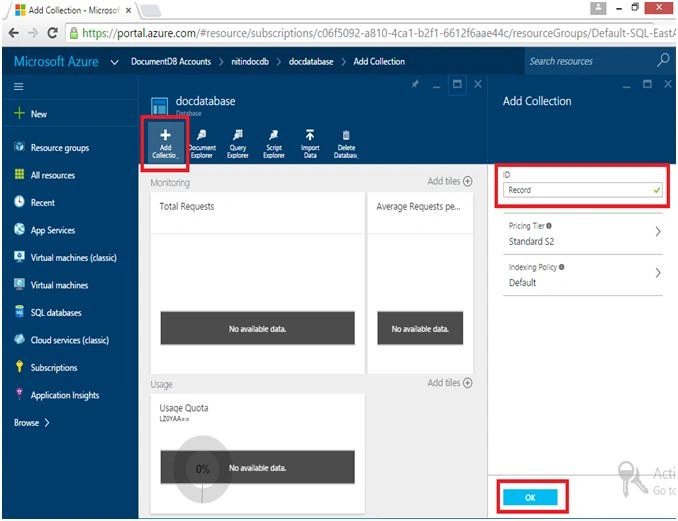Select the Add Collection browser tab
The width and height of the screenshot is (678, 521).
click(x=73, y=10)
